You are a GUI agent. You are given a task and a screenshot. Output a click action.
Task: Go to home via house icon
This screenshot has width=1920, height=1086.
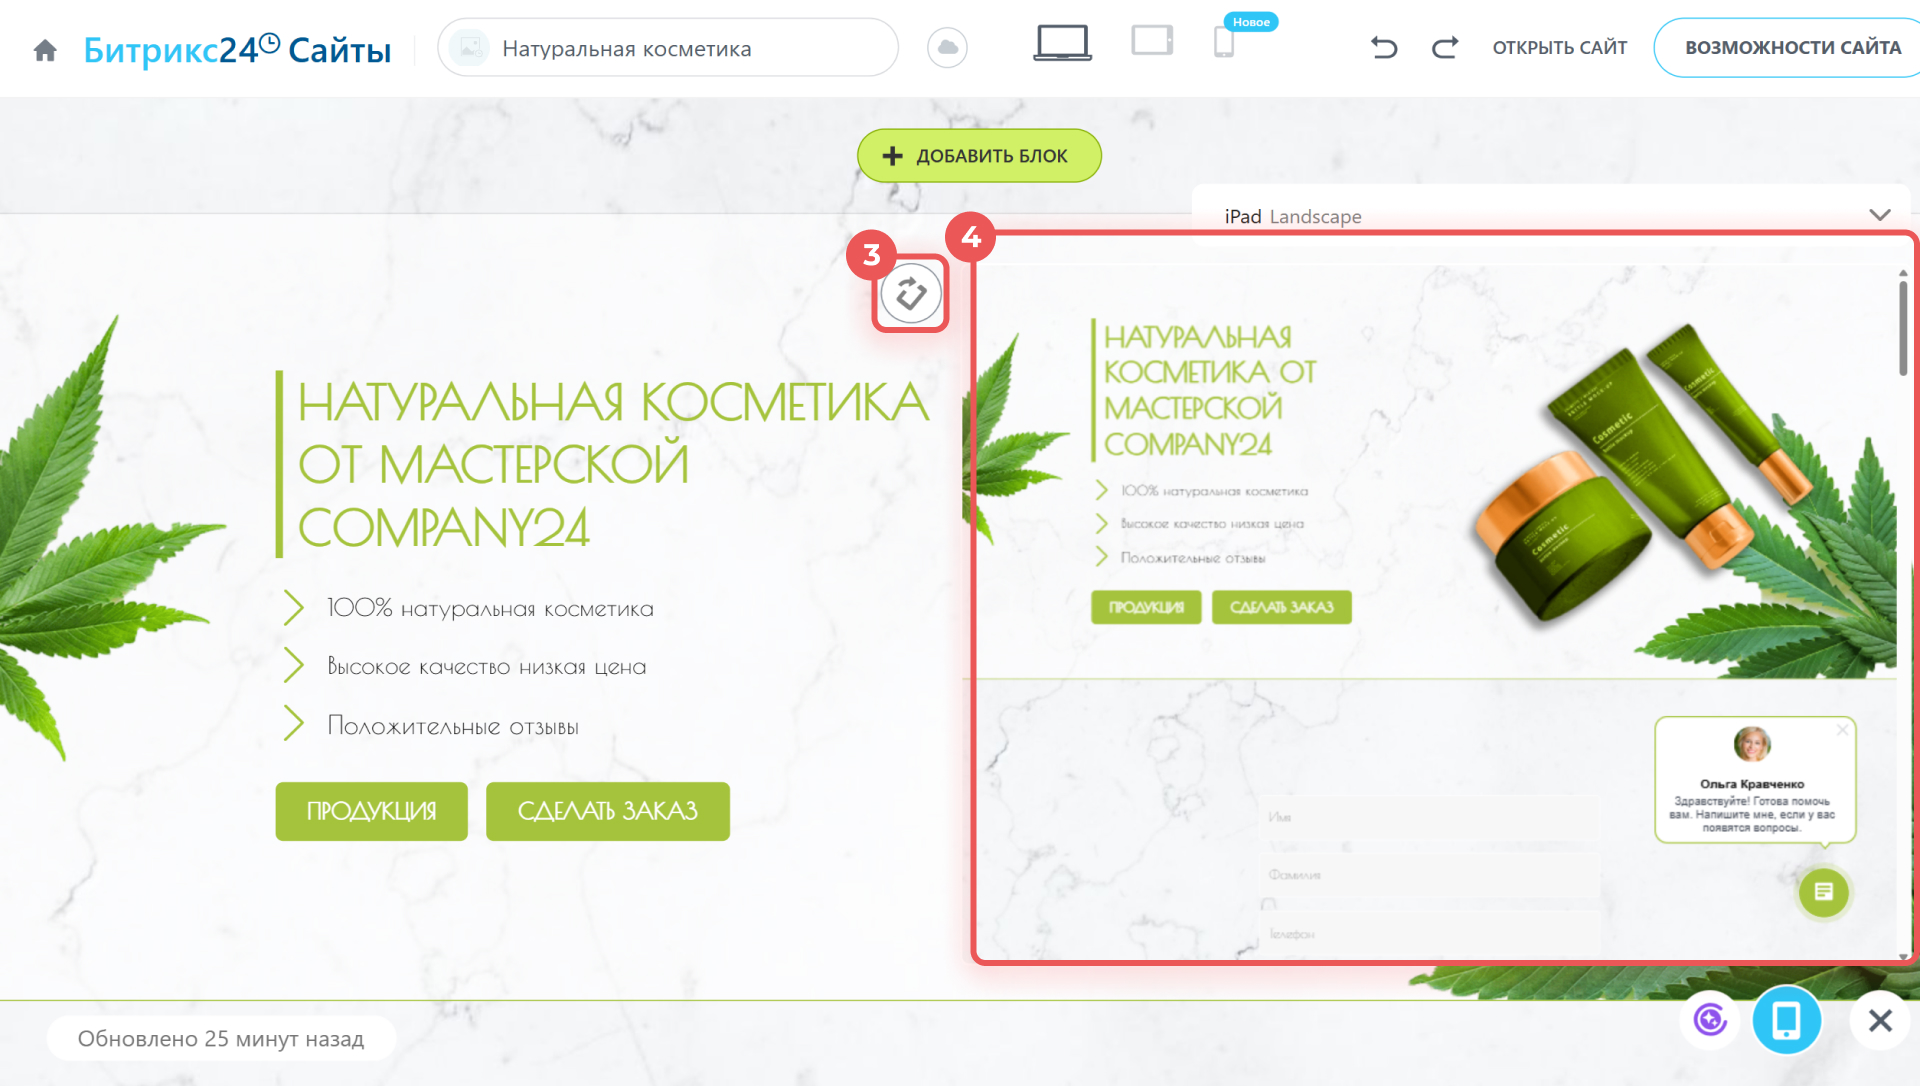45,50
